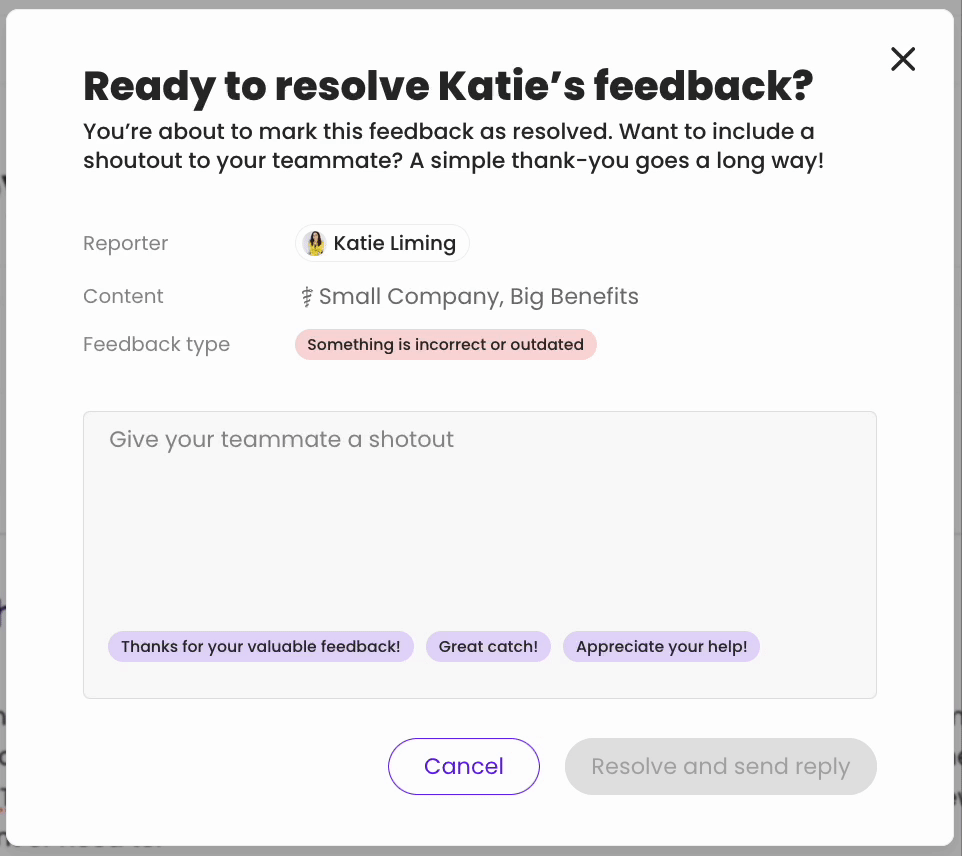Screen dimensions: 962x856
Task: Focus the teammate shoutout text box
Action: pyautogui.click(x=479, y=520)
